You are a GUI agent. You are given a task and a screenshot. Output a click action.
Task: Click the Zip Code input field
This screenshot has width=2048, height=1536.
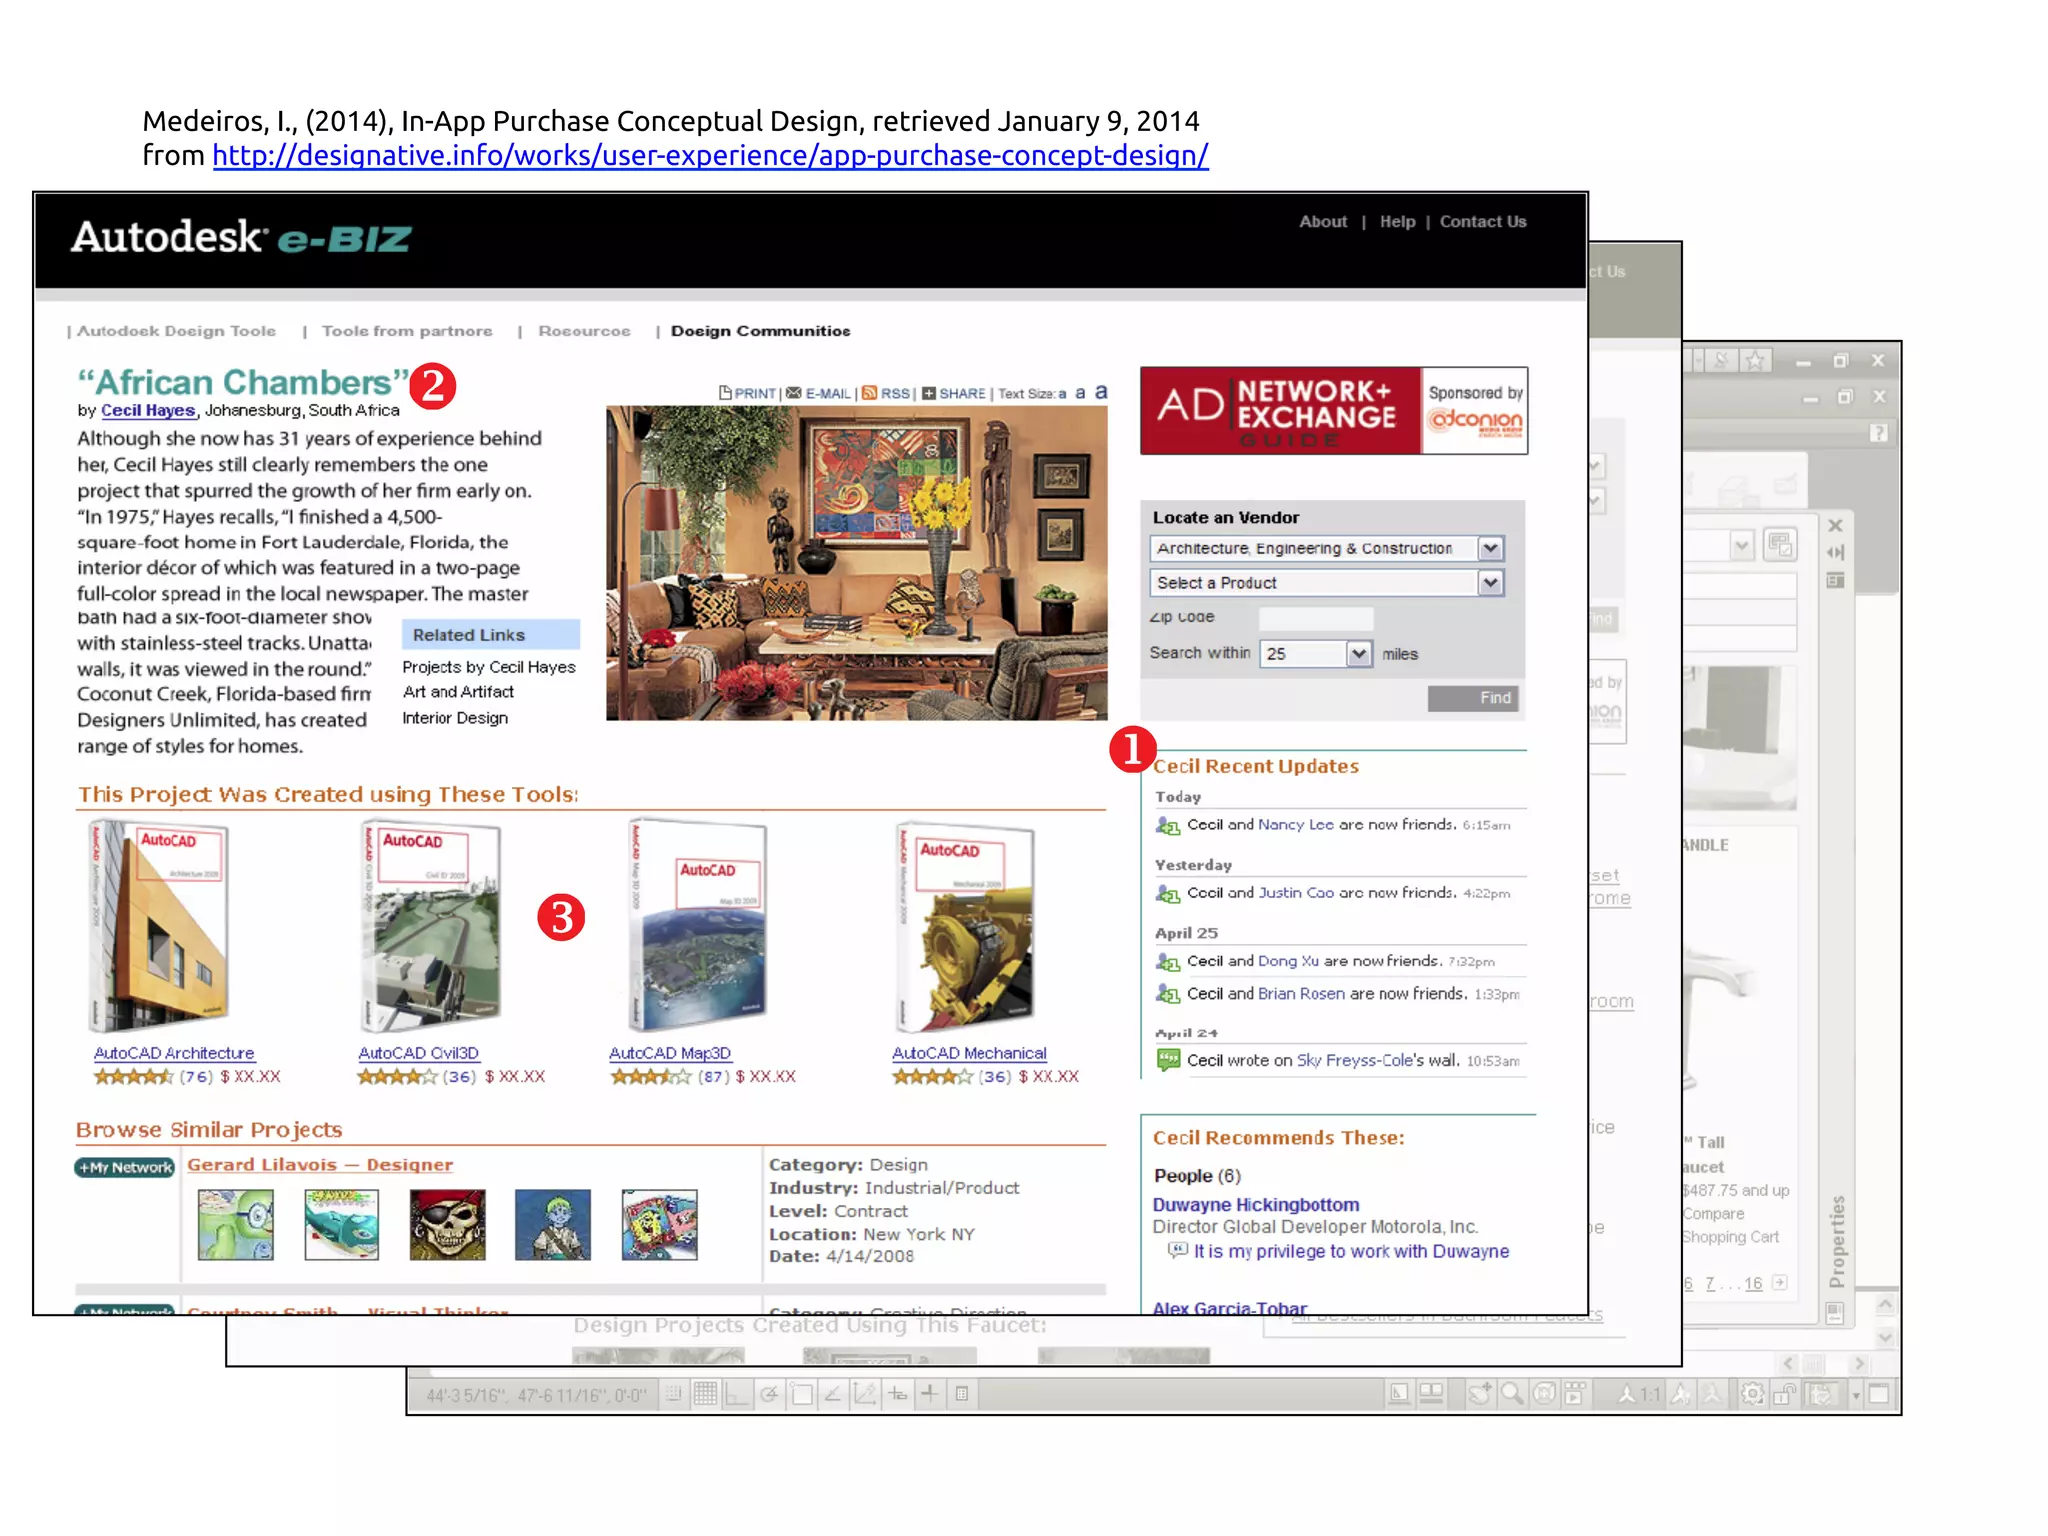[x=1315, y=618]
